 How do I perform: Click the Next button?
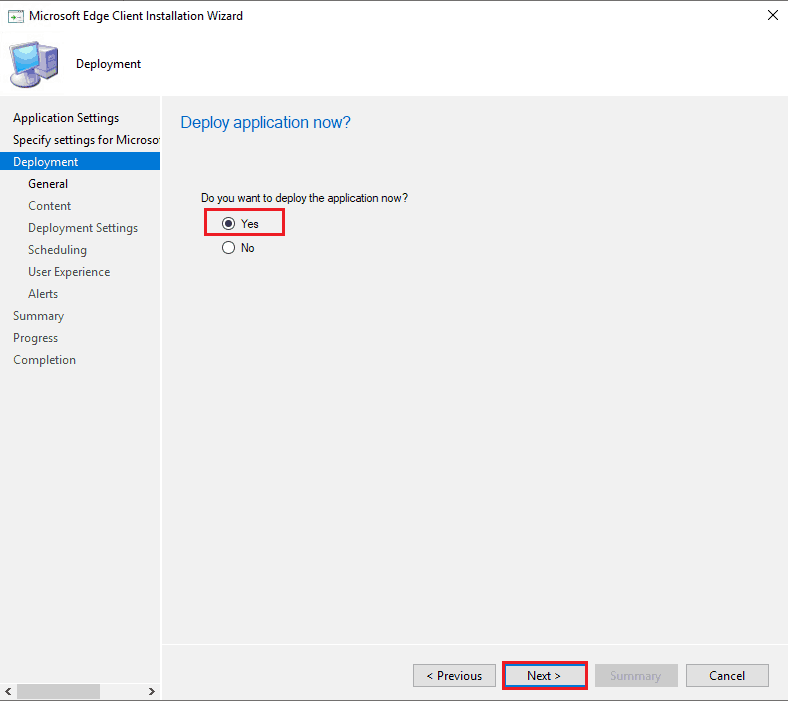545,675
